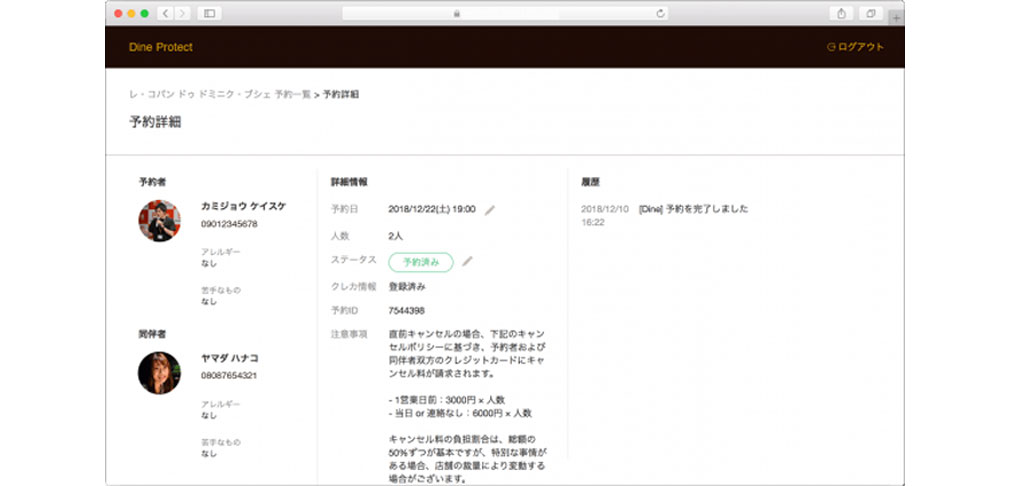1010x486 pixels.
Task: Click the クレカ情報 value 登録済み
Action: click(407, 286)
